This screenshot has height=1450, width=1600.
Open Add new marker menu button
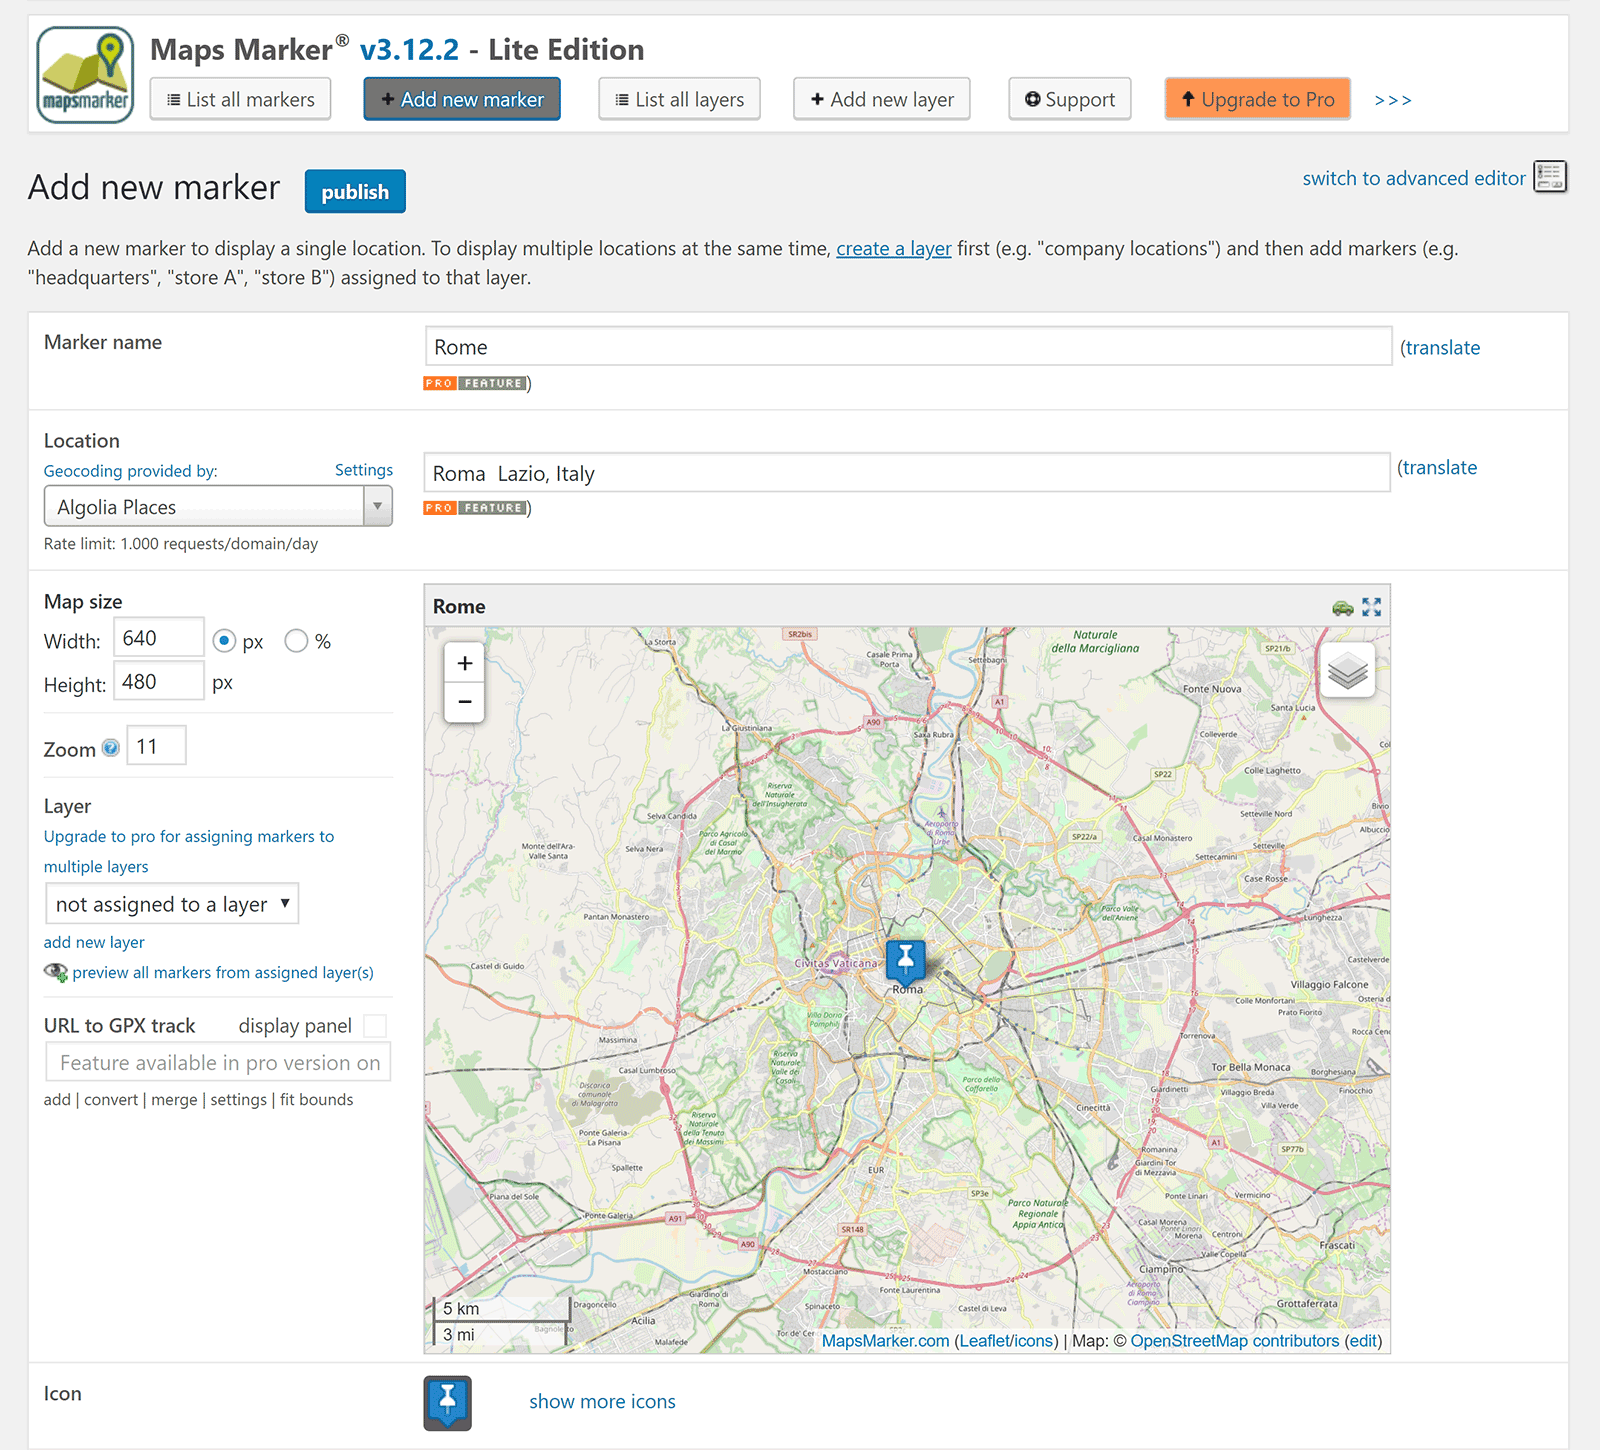(462, 99)
